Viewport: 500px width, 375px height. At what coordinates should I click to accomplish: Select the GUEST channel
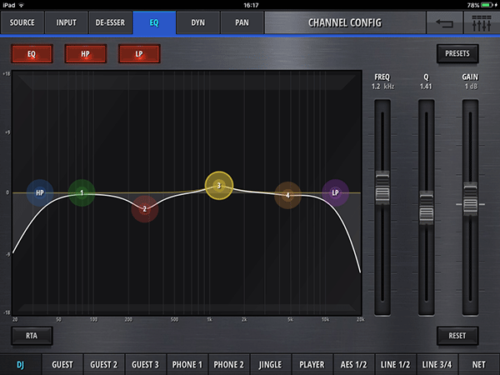tap(62, 365)
